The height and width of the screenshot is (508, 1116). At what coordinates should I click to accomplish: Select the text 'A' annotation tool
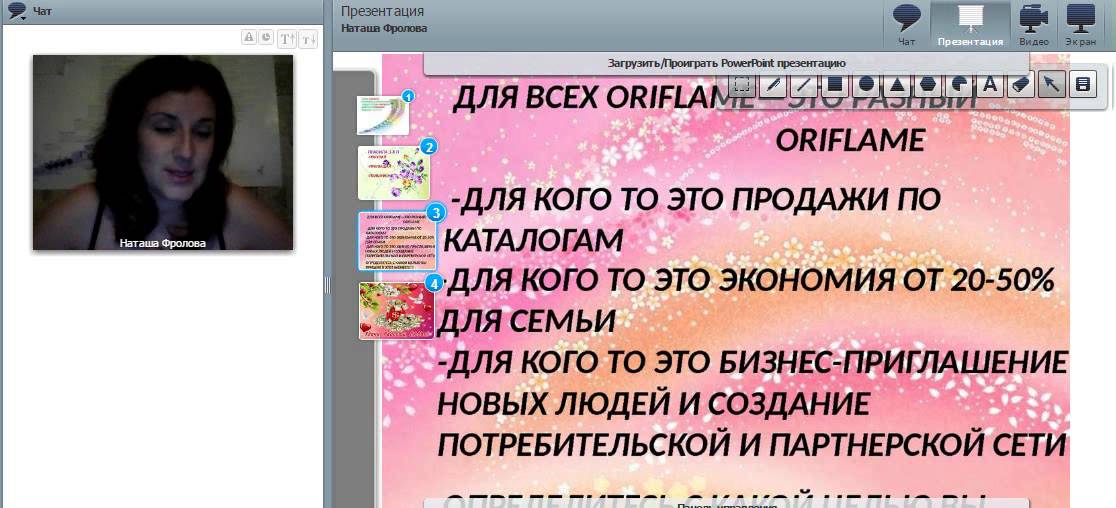tap(989, 85)
